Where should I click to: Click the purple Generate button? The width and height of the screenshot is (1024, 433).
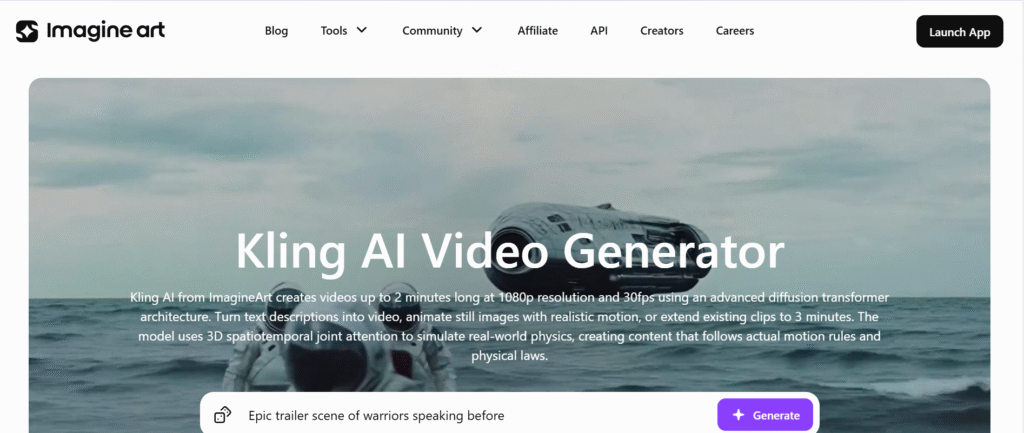pos(765,415)
